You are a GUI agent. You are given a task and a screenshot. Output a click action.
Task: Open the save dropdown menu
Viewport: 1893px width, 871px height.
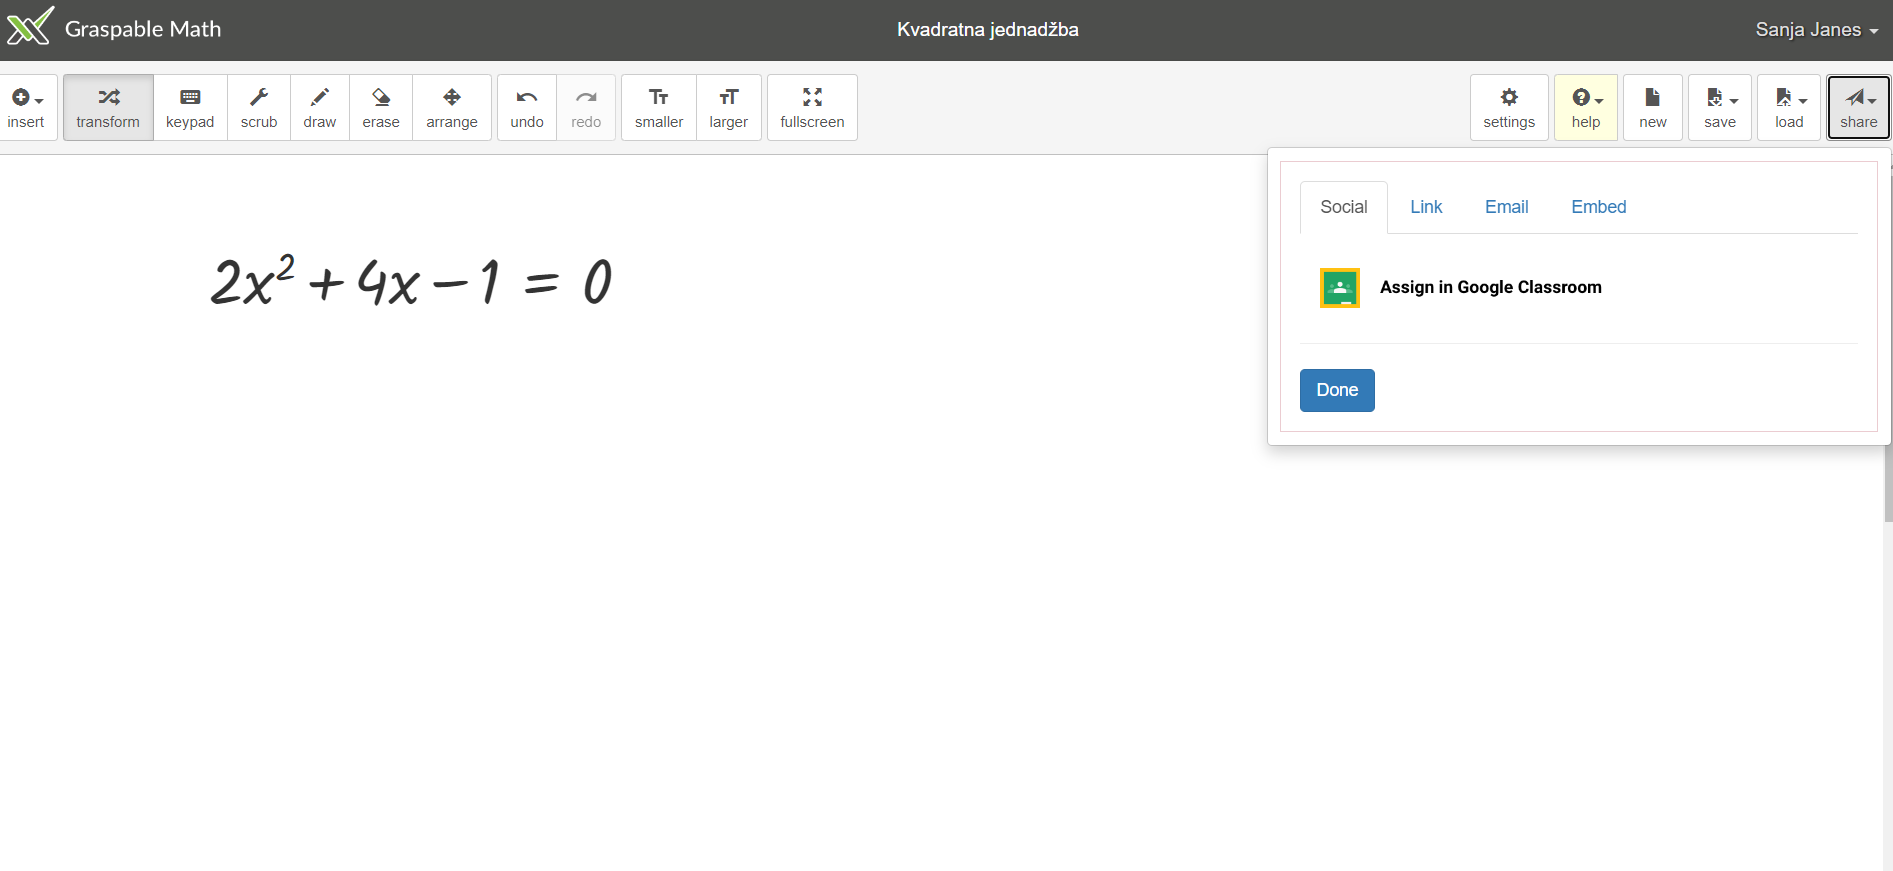click(1720, 108)
